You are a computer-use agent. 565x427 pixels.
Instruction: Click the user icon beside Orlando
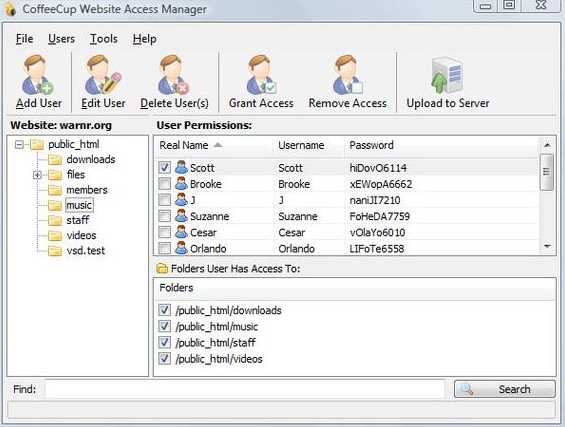pyautogui.click(x=181, y=248)
